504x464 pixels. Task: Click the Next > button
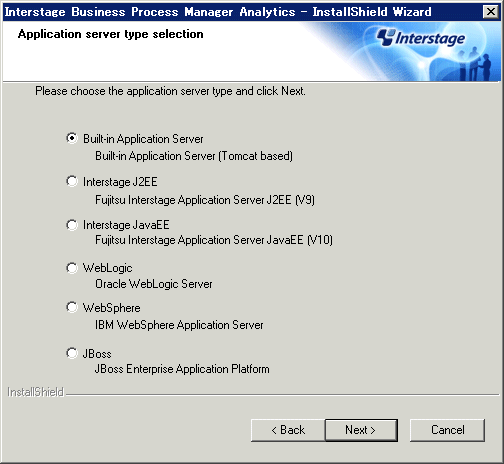click(361, 430)
